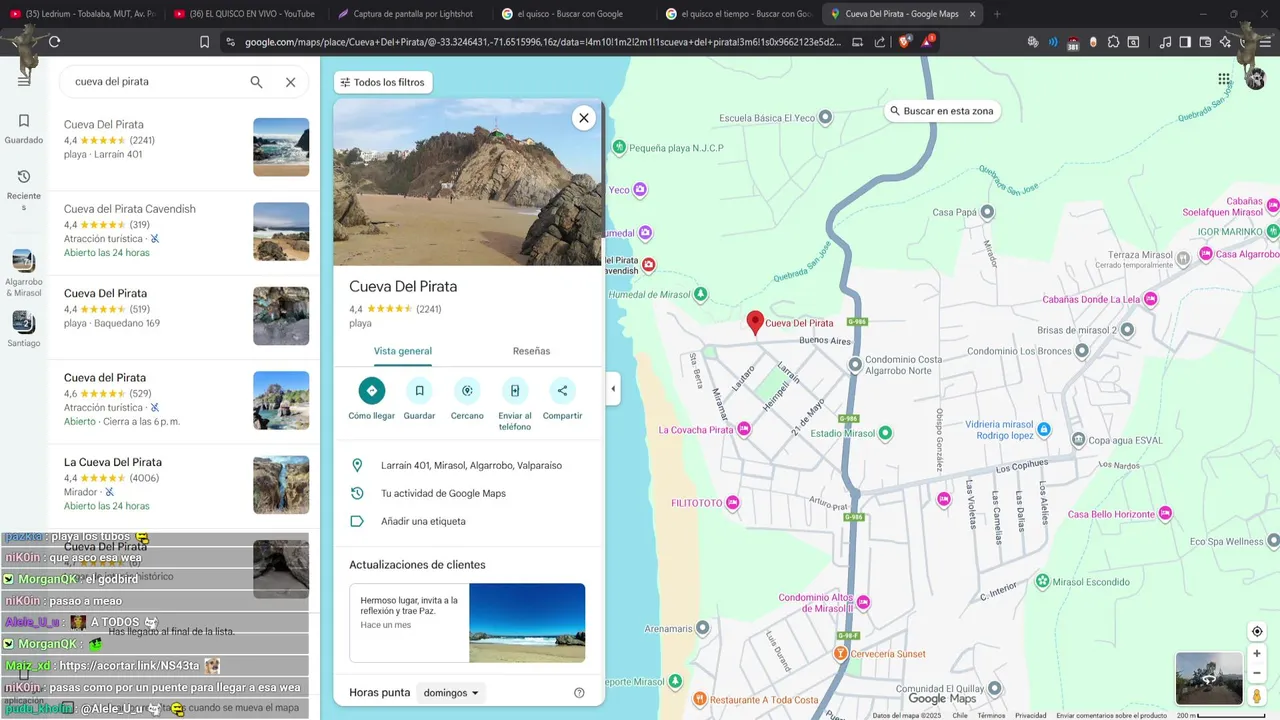1280x720 pixels.
Task: Open a new browser tab
Action: click(x=997, y=14)
